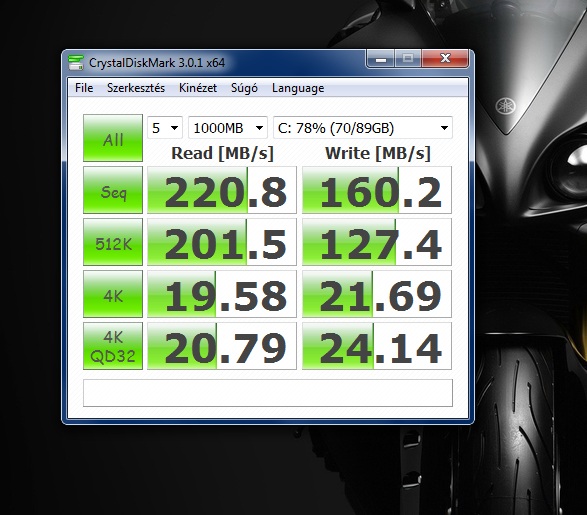Screen dimensions: 587x515
Task: Open the Súgó menu
Action: [244, 88]
